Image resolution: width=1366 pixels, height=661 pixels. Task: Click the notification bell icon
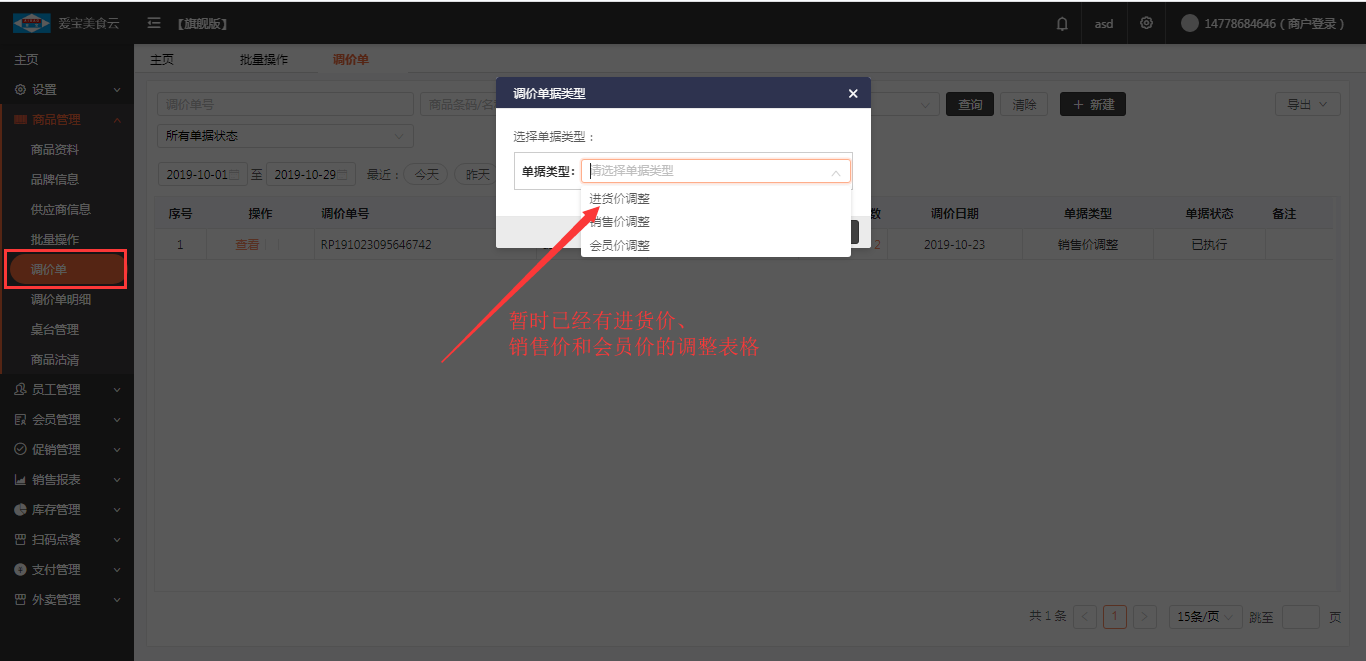1062,23
